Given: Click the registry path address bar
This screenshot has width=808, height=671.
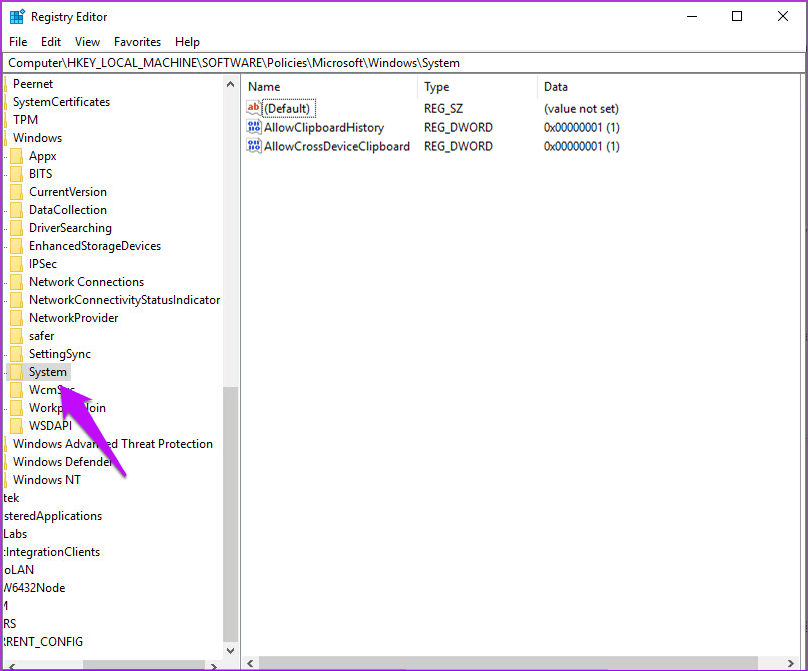Looking at the screenshot, I should click(404, 62).
